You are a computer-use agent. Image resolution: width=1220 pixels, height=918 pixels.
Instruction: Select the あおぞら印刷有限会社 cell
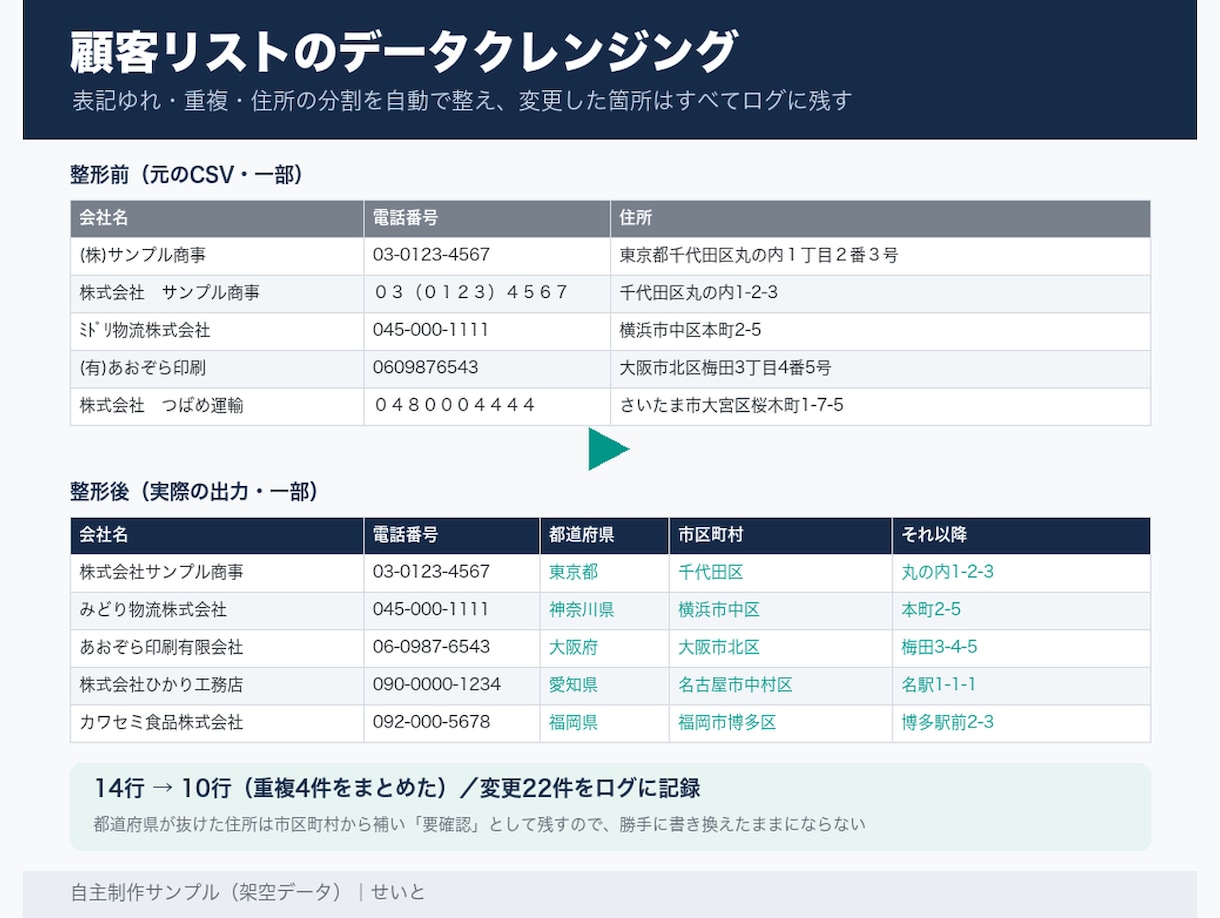(x=217, y=648)
